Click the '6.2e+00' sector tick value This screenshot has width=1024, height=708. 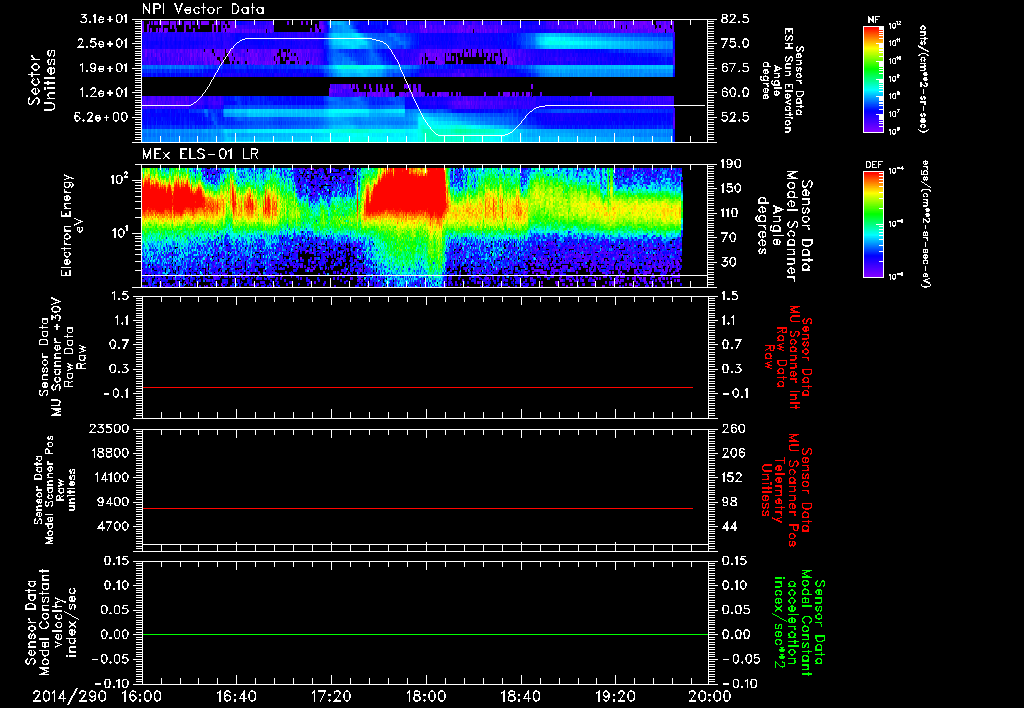pos(102,117)
